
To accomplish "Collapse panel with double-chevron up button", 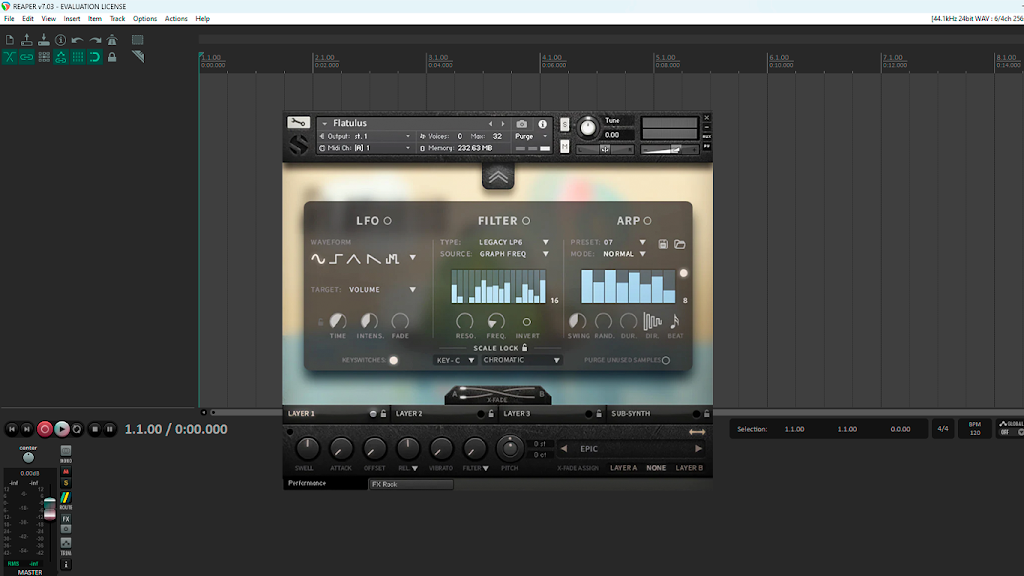I will click(498, 176).
